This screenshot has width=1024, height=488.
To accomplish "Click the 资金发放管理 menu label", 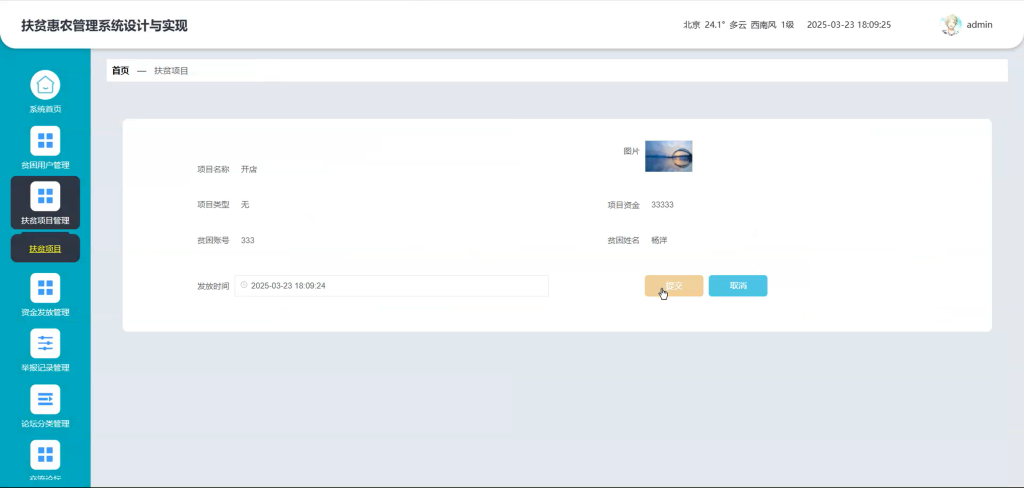I will [x=45, y=312].
